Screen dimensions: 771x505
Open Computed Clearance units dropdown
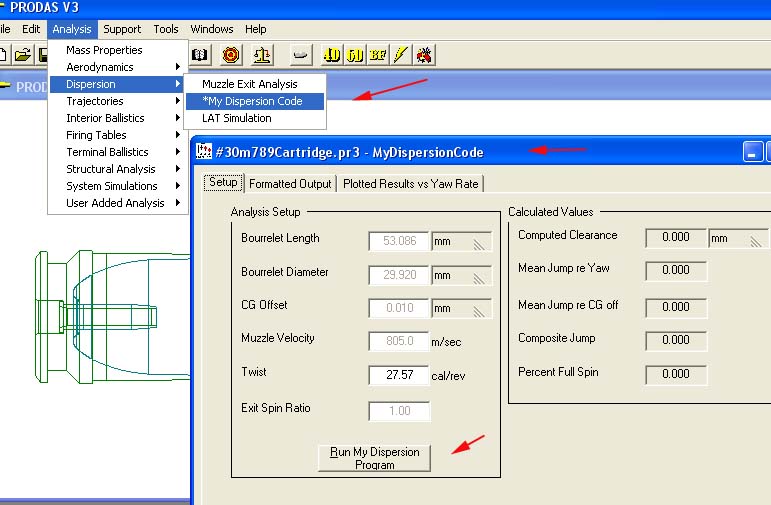pos(738,238)
